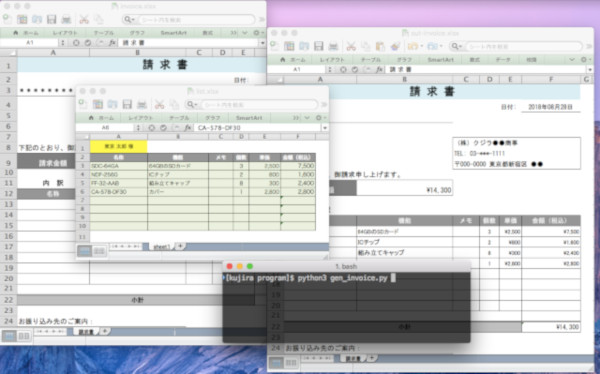Click column F header in out-invoice.xlsx
The height and width of the screenshot is (374, 600).
pos(551,79)
